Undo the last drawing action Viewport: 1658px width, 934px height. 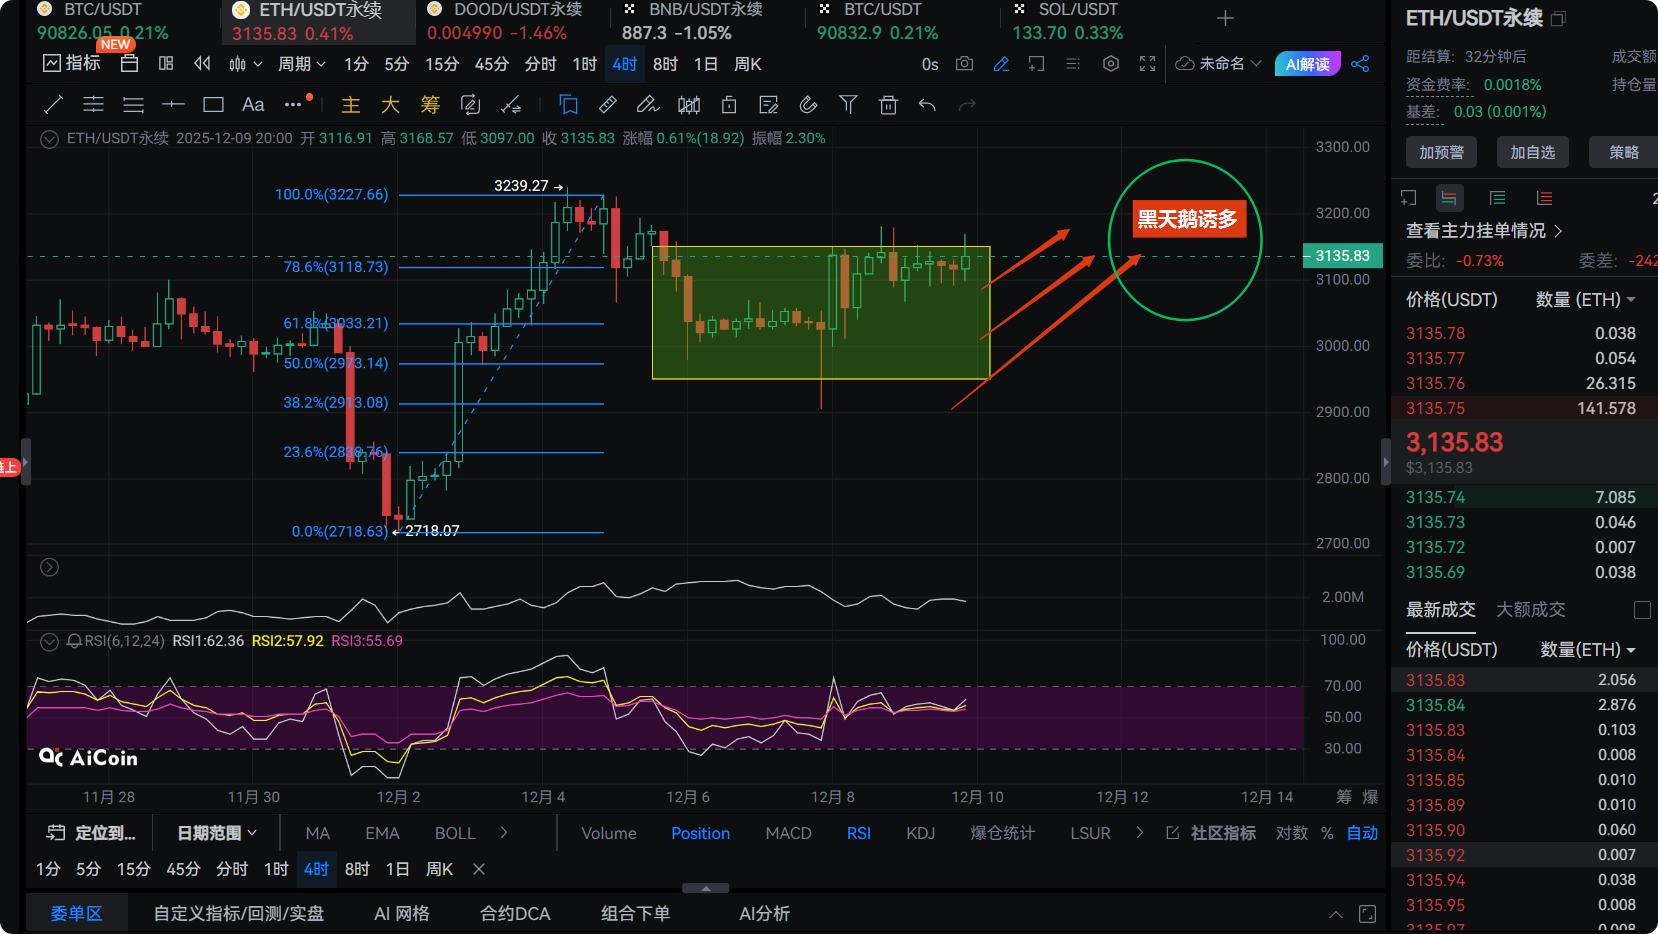[x=927, y=105]
